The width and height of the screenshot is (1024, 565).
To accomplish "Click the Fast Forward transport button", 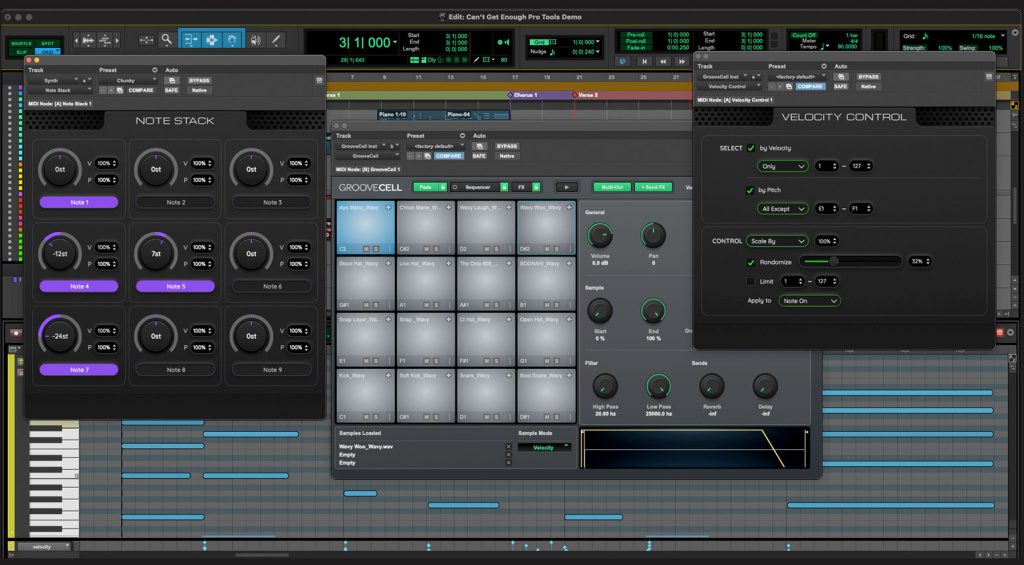I will pyautogui.click(x=682, y=61).
